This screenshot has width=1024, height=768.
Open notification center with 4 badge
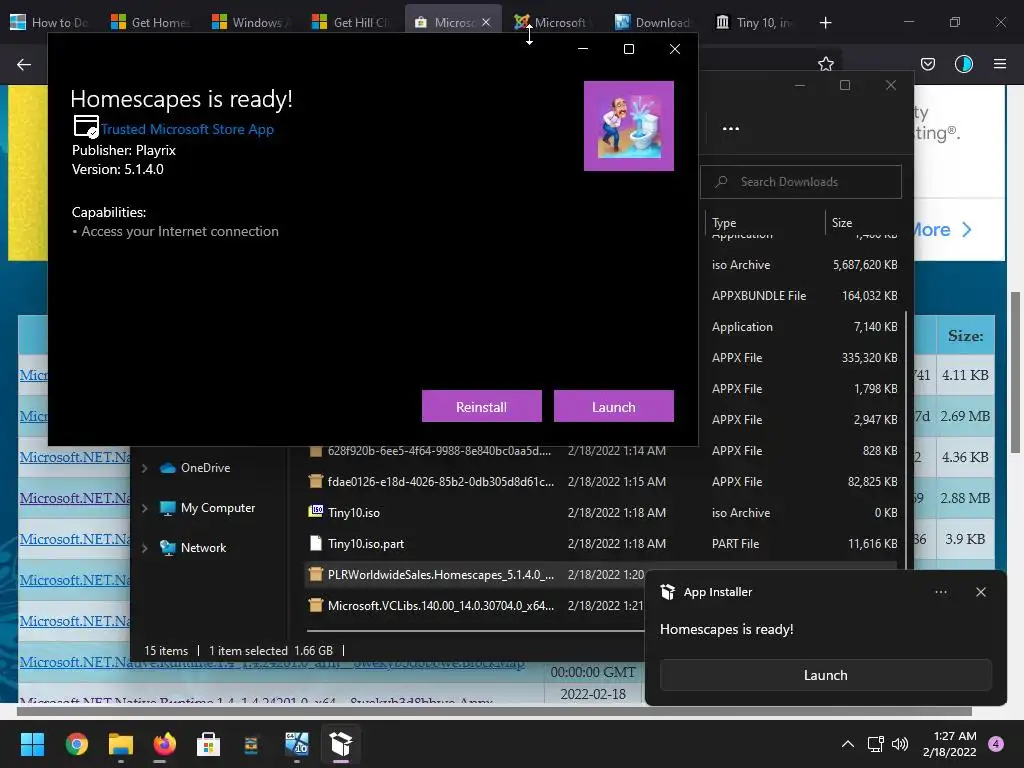click(996, 744)
